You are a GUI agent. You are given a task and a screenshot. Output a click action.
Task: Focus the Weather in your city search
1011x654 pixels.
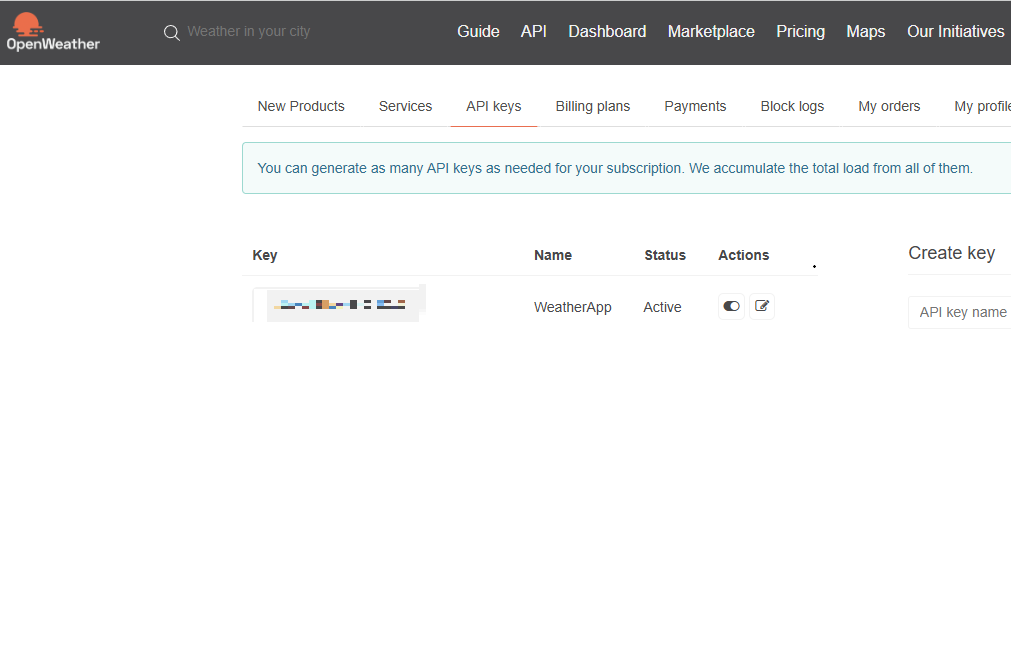pyautogui.click(x=250, y=32)
